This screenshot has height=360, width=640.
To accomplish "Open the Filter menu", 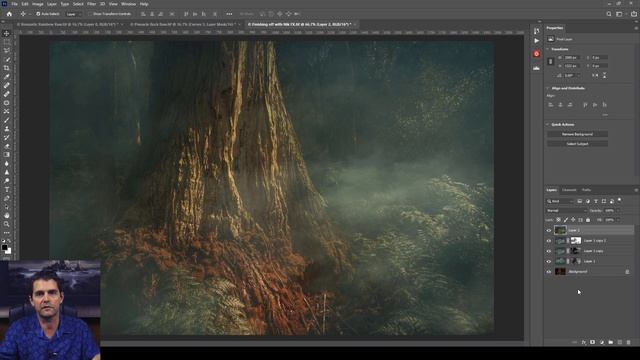I will 91,4.
